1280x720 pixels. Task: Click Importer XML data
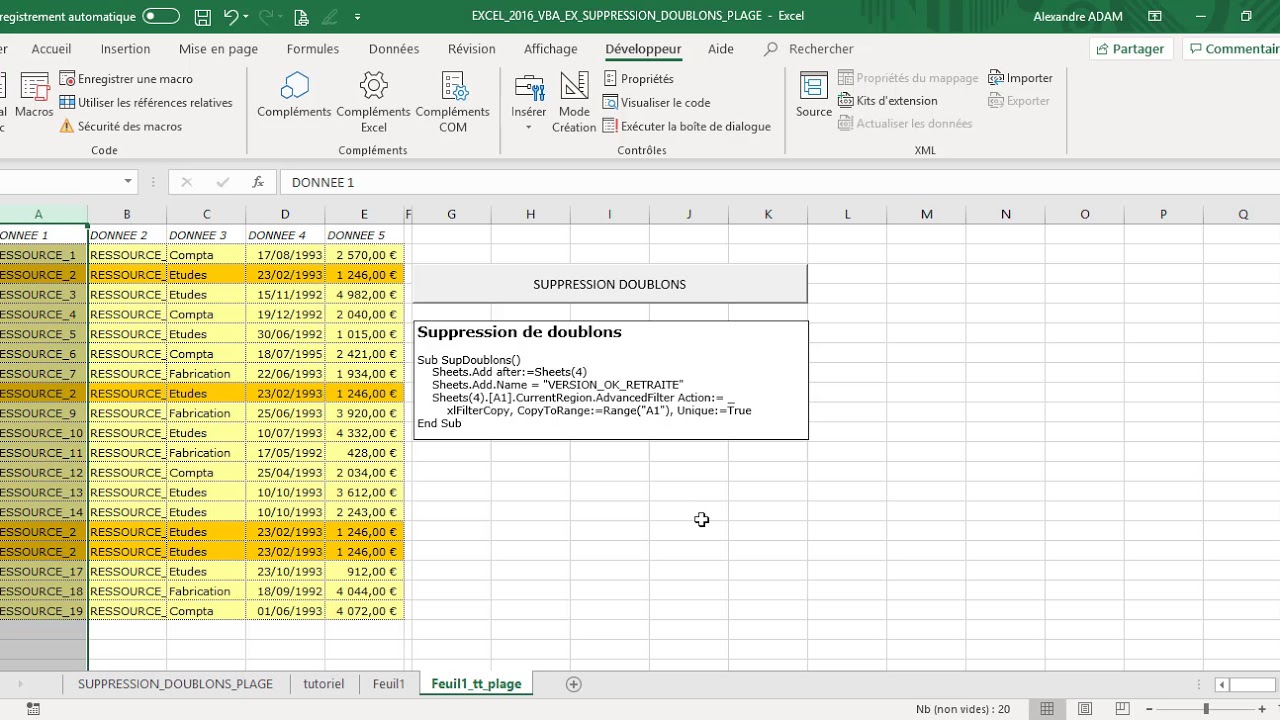coord(1021,78)
